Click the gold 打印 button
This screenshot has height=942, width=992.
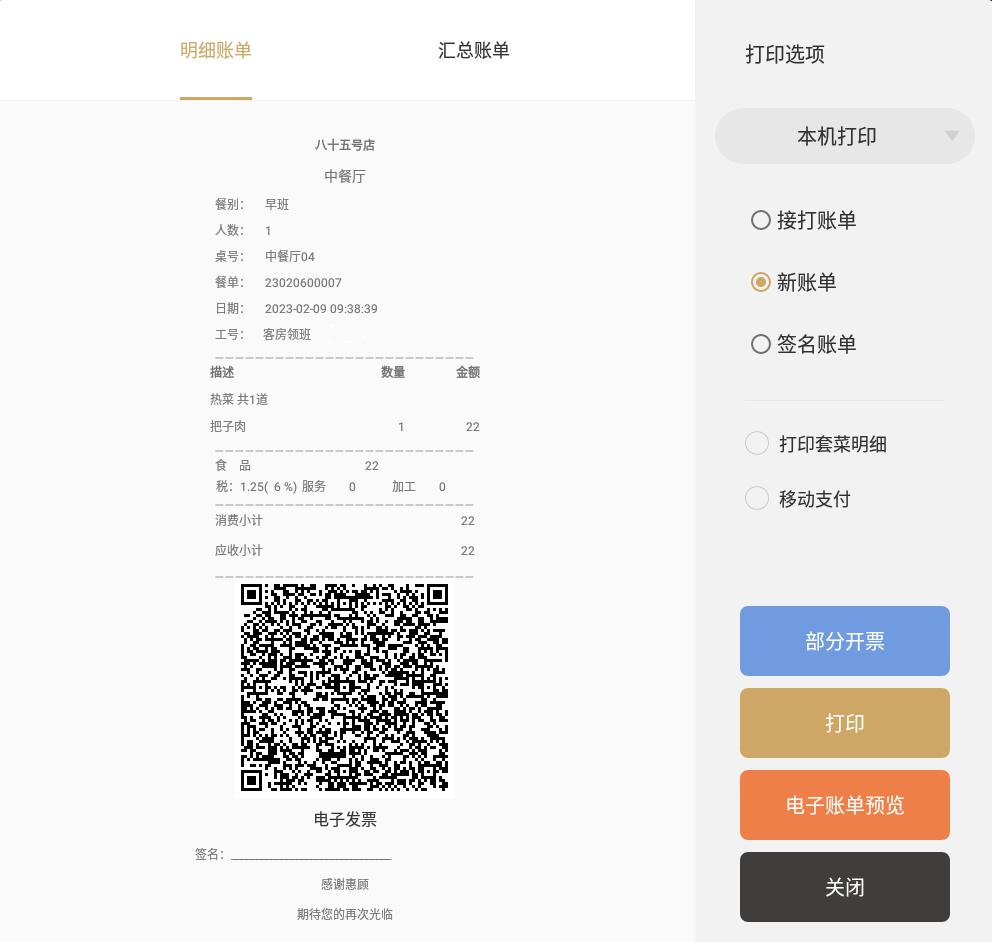[x=845, y=723]
